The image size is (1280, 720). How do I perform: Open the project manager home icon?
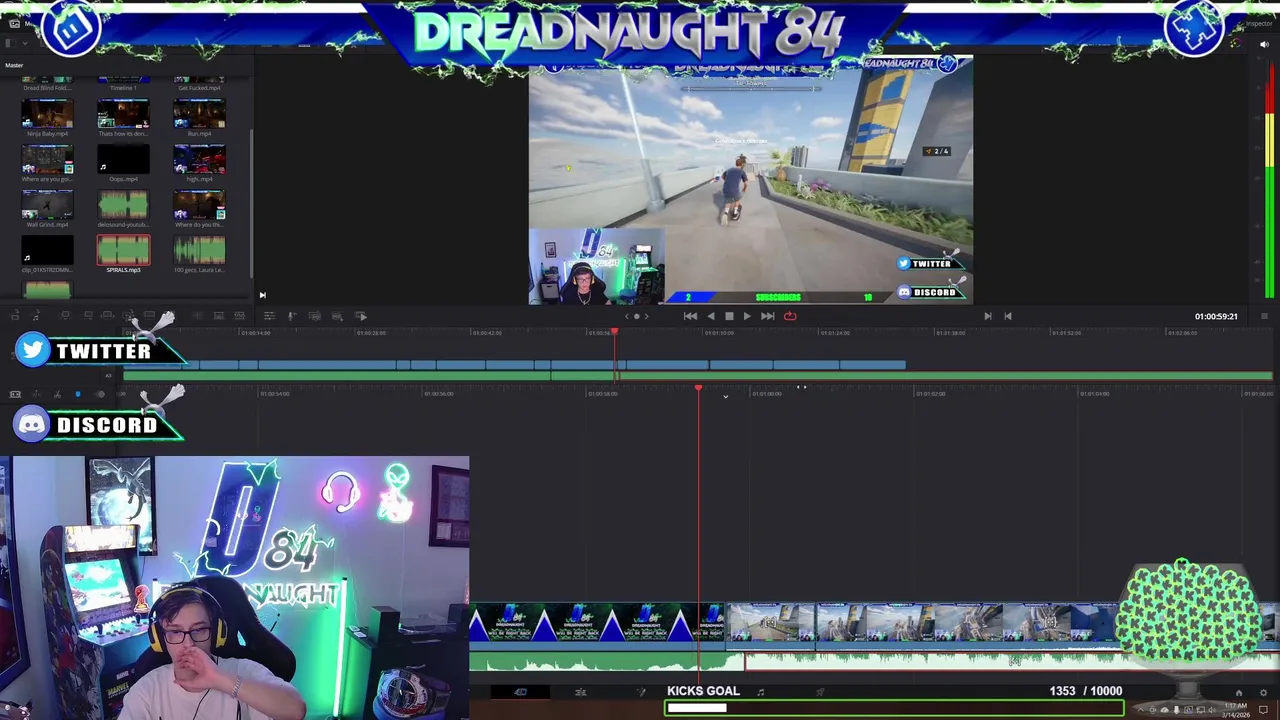coord(1239,693)
